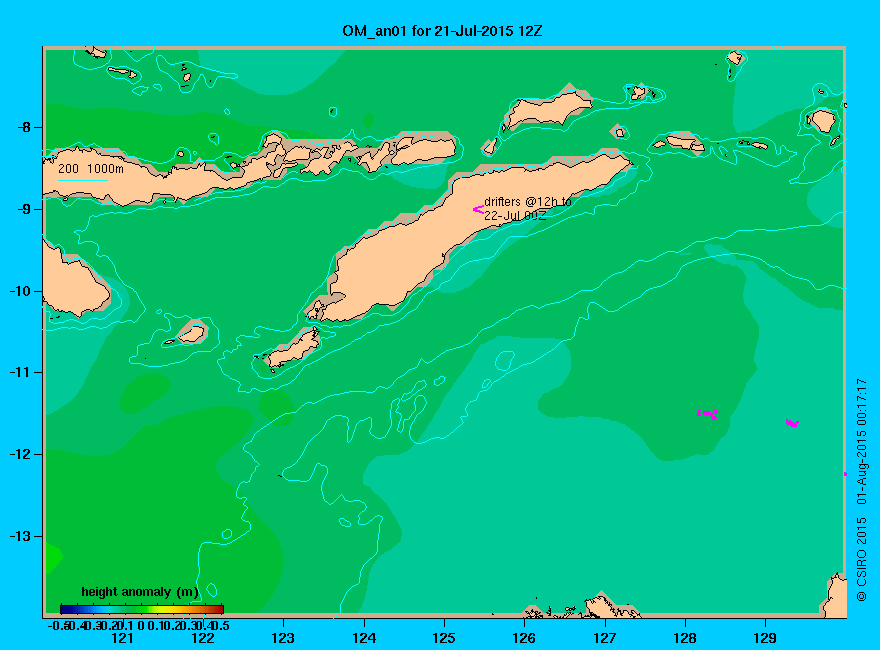Click the longitude label 128
The image size is (880, 650).
pos(685,638)
